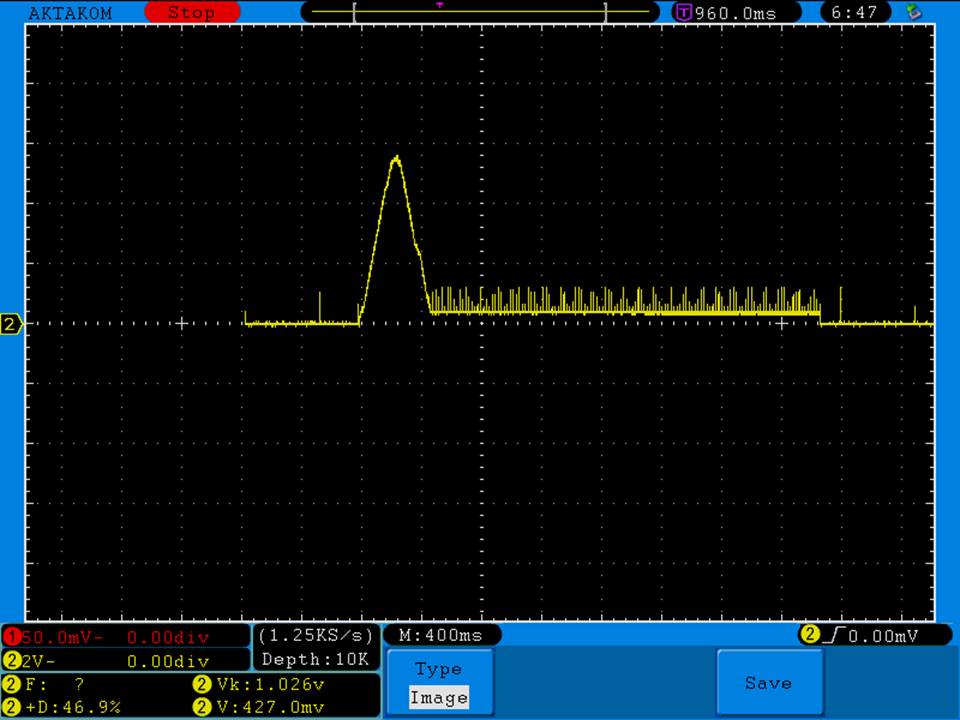Click the Depth:10K memory depth readout

point(315,660)
